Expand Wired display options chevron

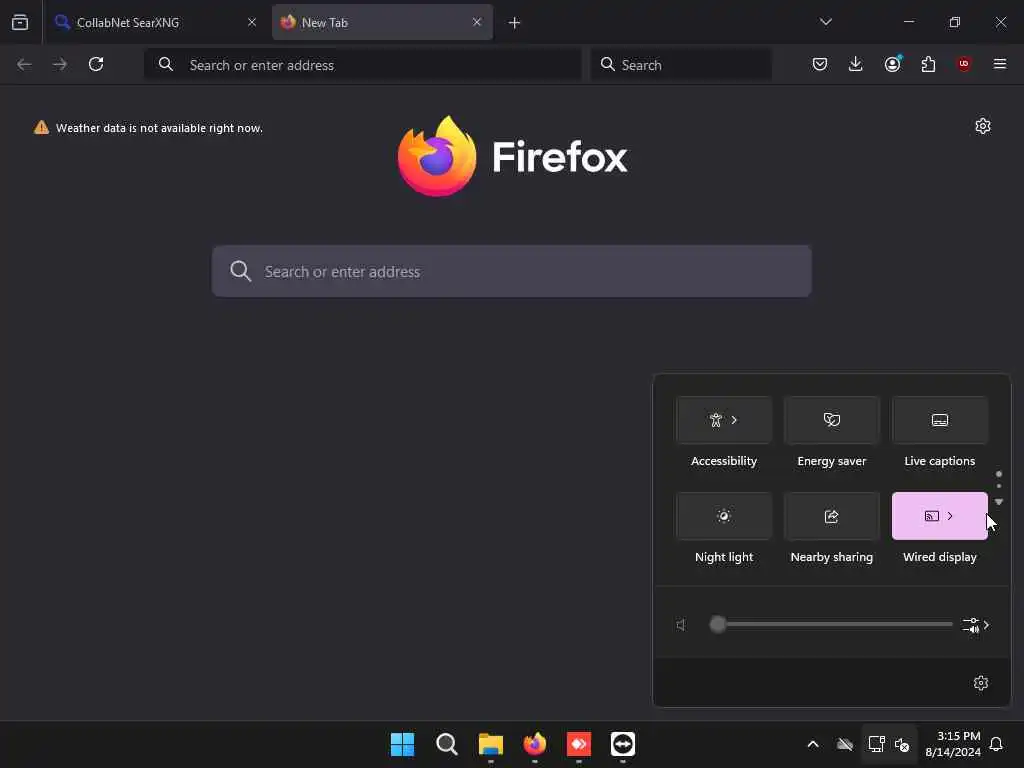(x=950, y=516)
